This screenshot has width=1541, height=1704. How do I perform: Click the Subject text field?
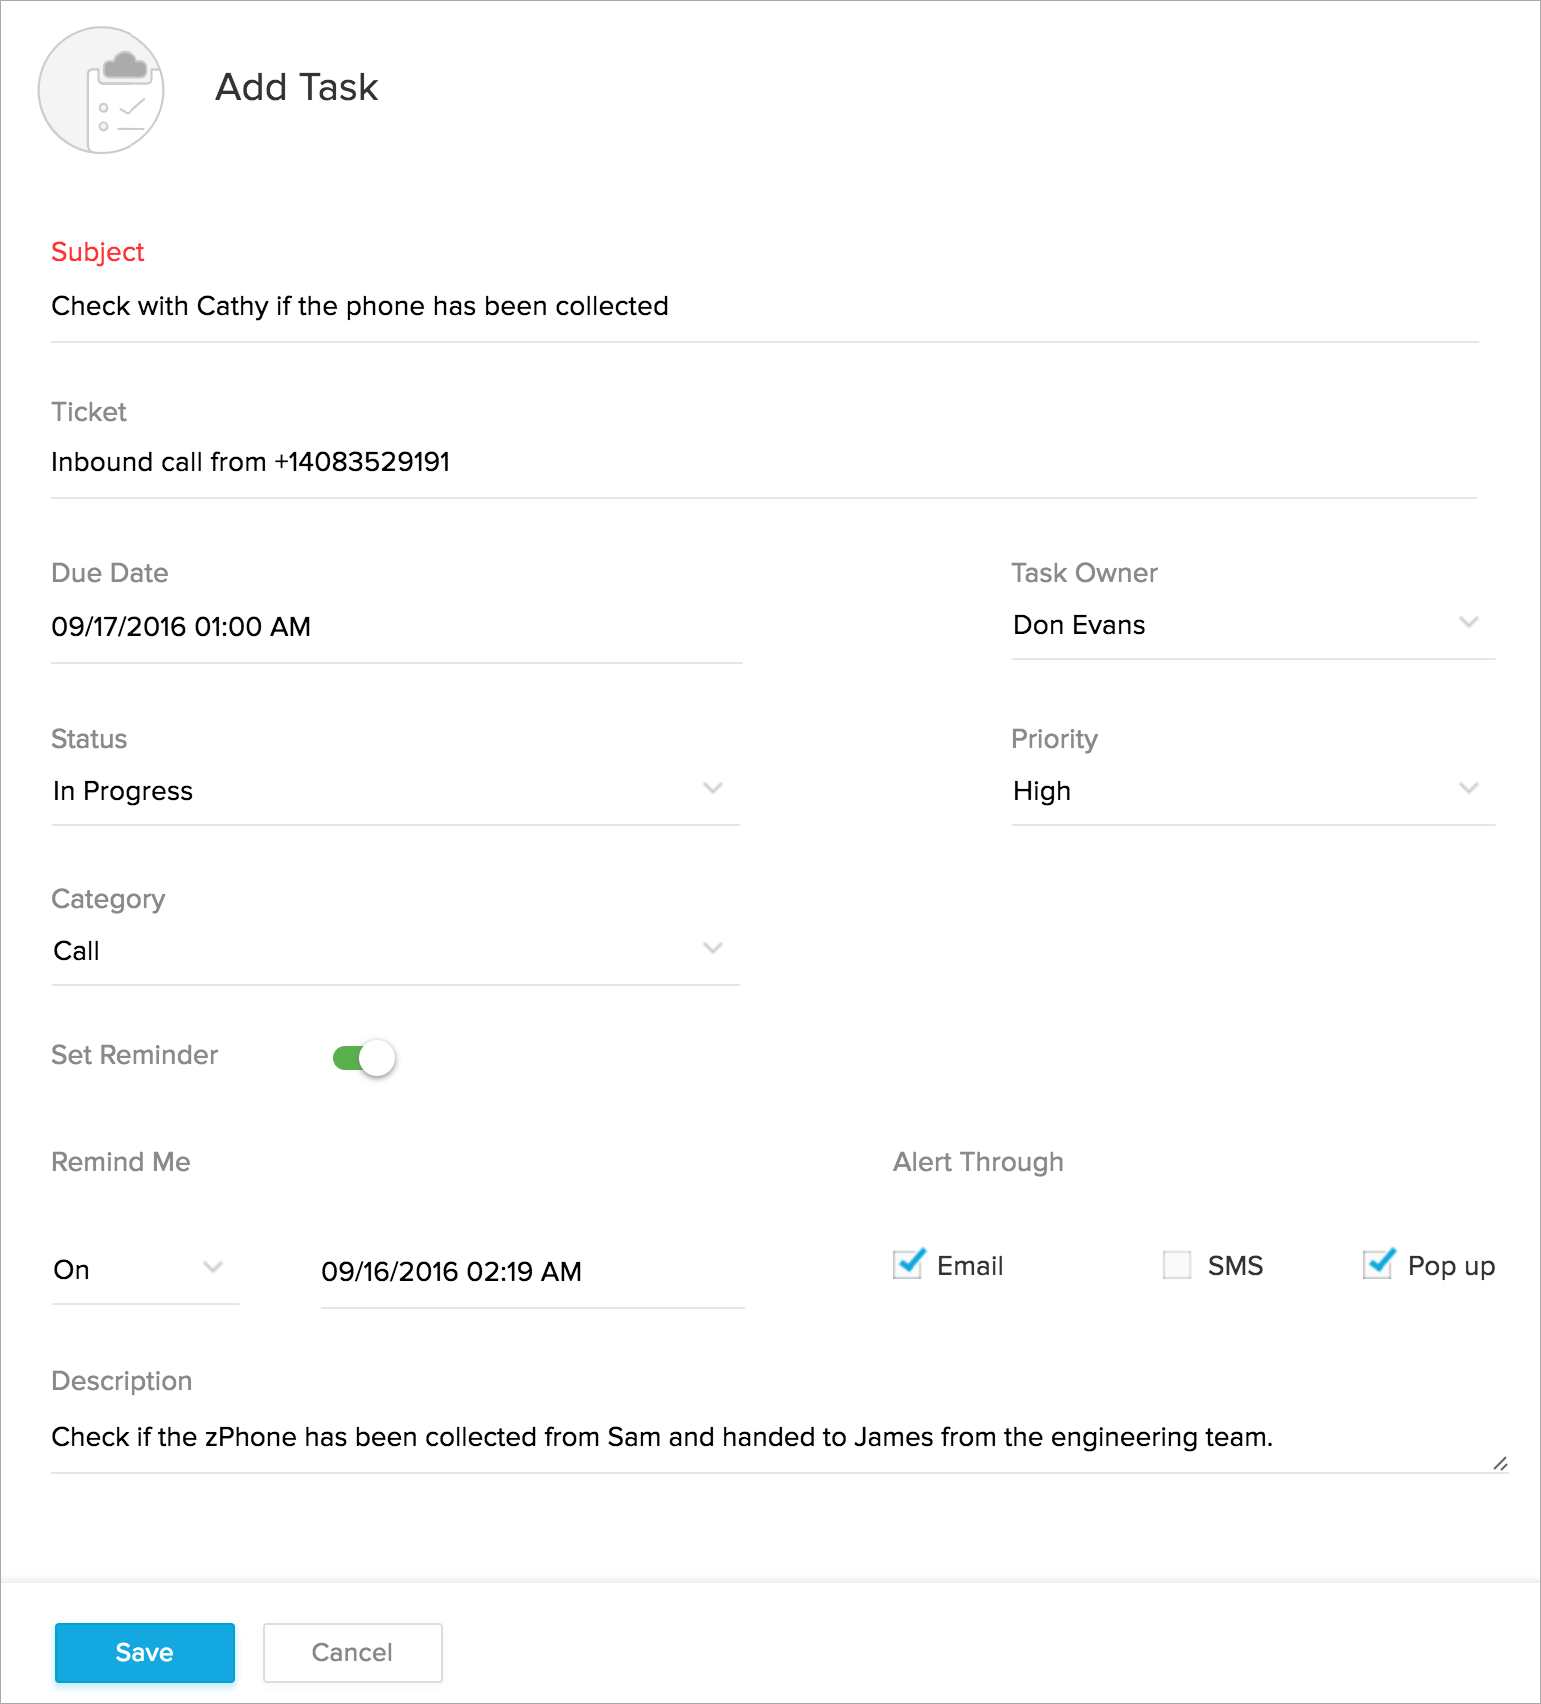764,306
